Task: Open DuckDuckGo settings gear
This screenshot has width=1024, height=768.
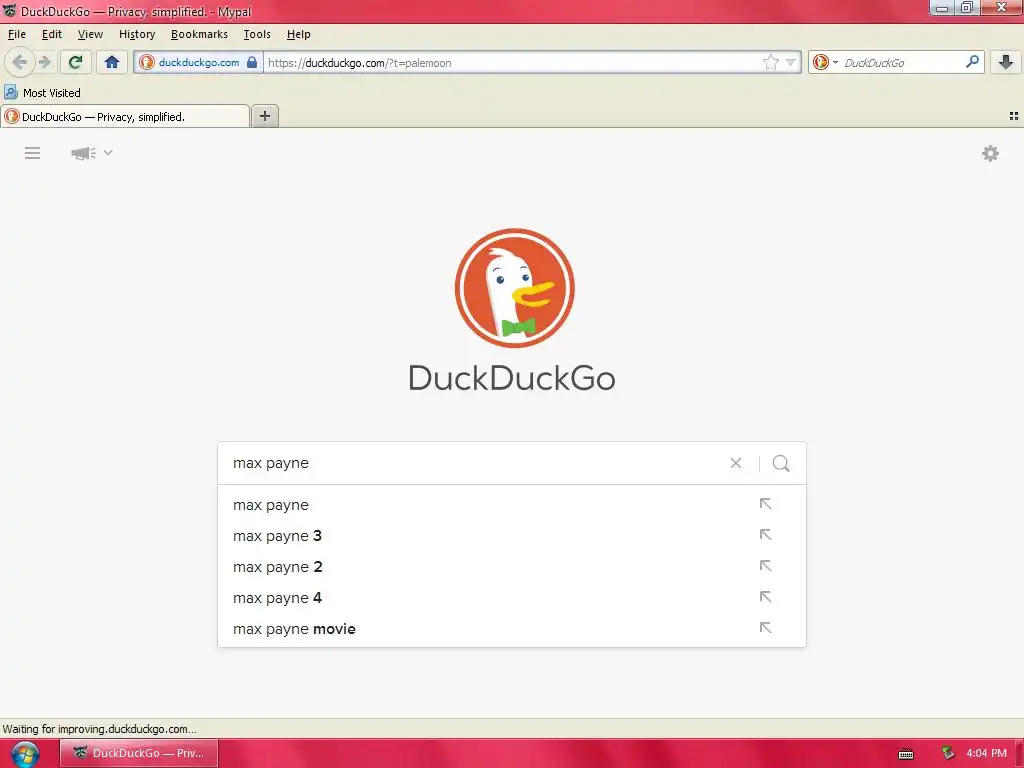Action: click(x=990, y=153)
